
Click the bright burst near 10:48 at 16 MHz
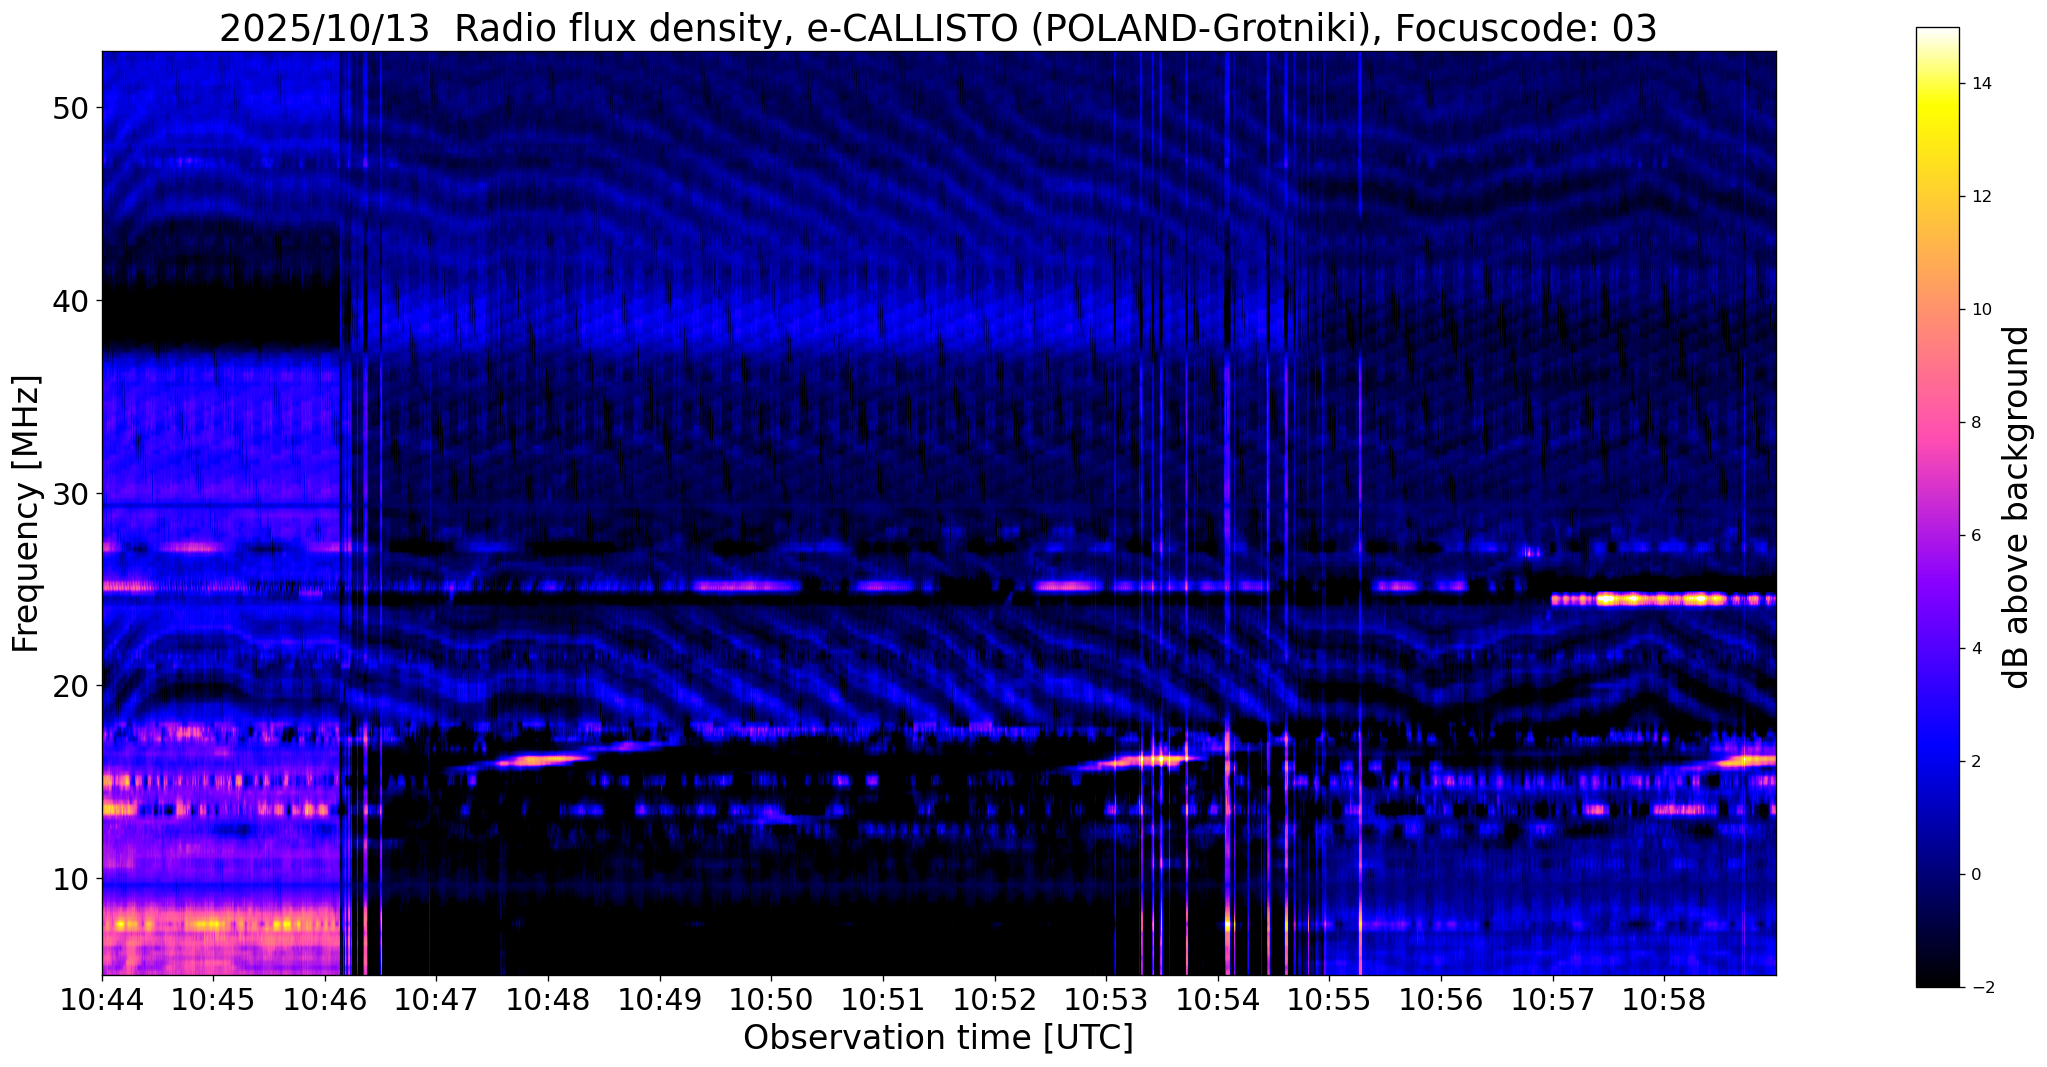(x=541, y=761)
